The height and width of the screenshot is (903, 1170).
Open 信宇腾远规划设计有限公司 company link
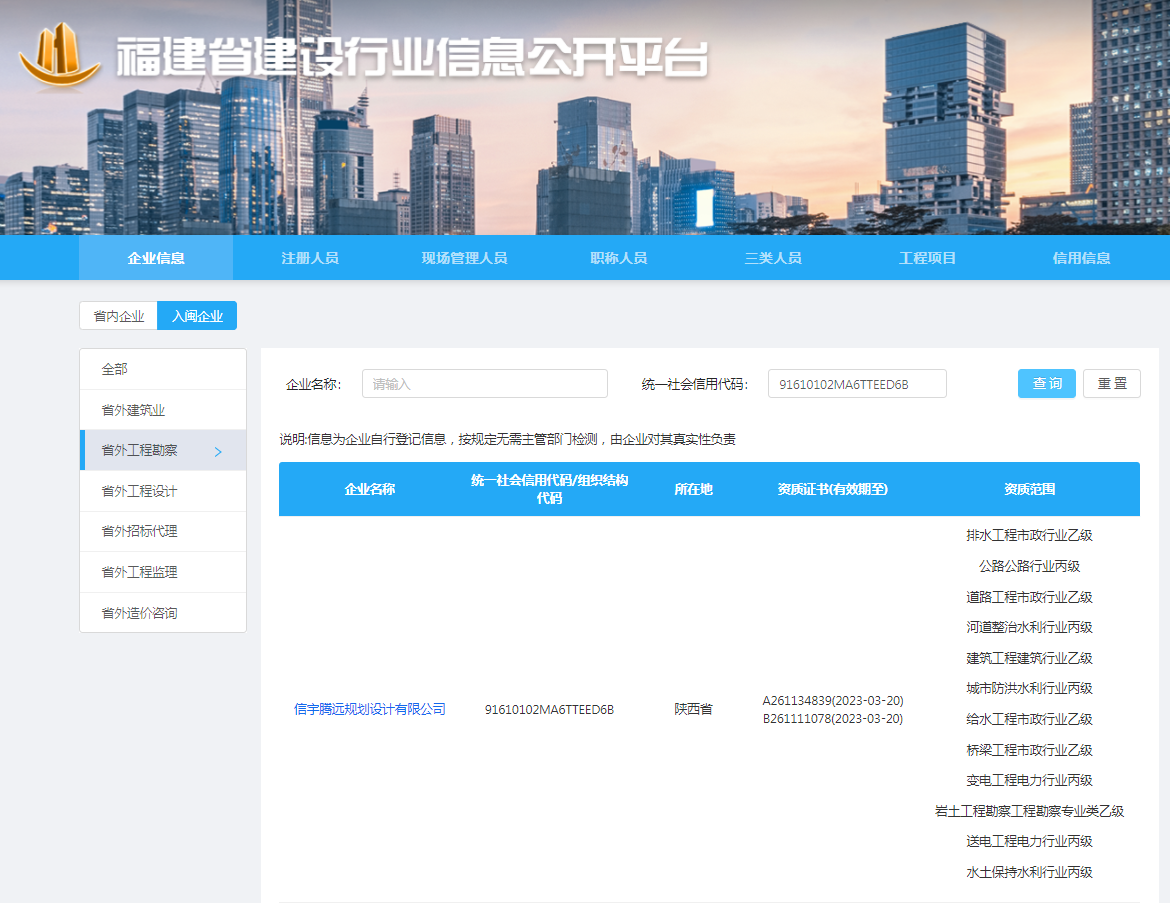coord(372,710)
